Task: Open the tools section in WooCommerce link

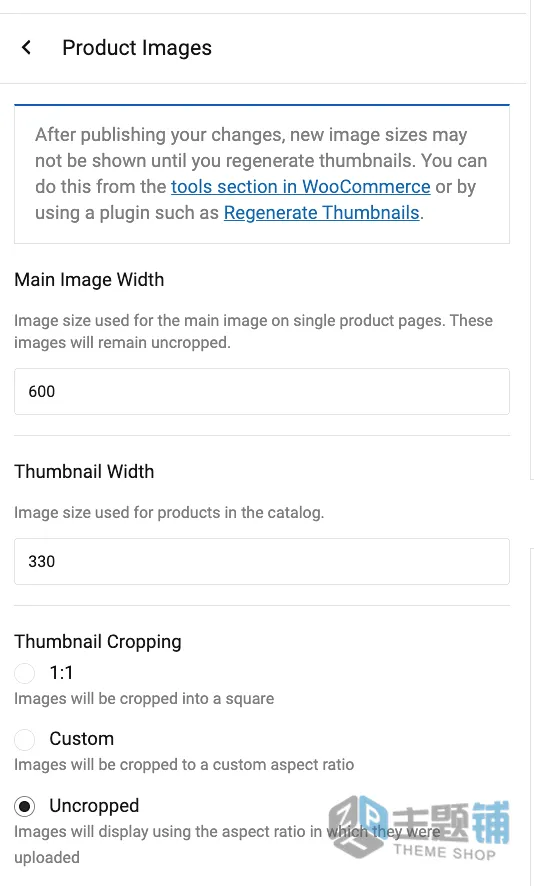Action: coord(301,186)
